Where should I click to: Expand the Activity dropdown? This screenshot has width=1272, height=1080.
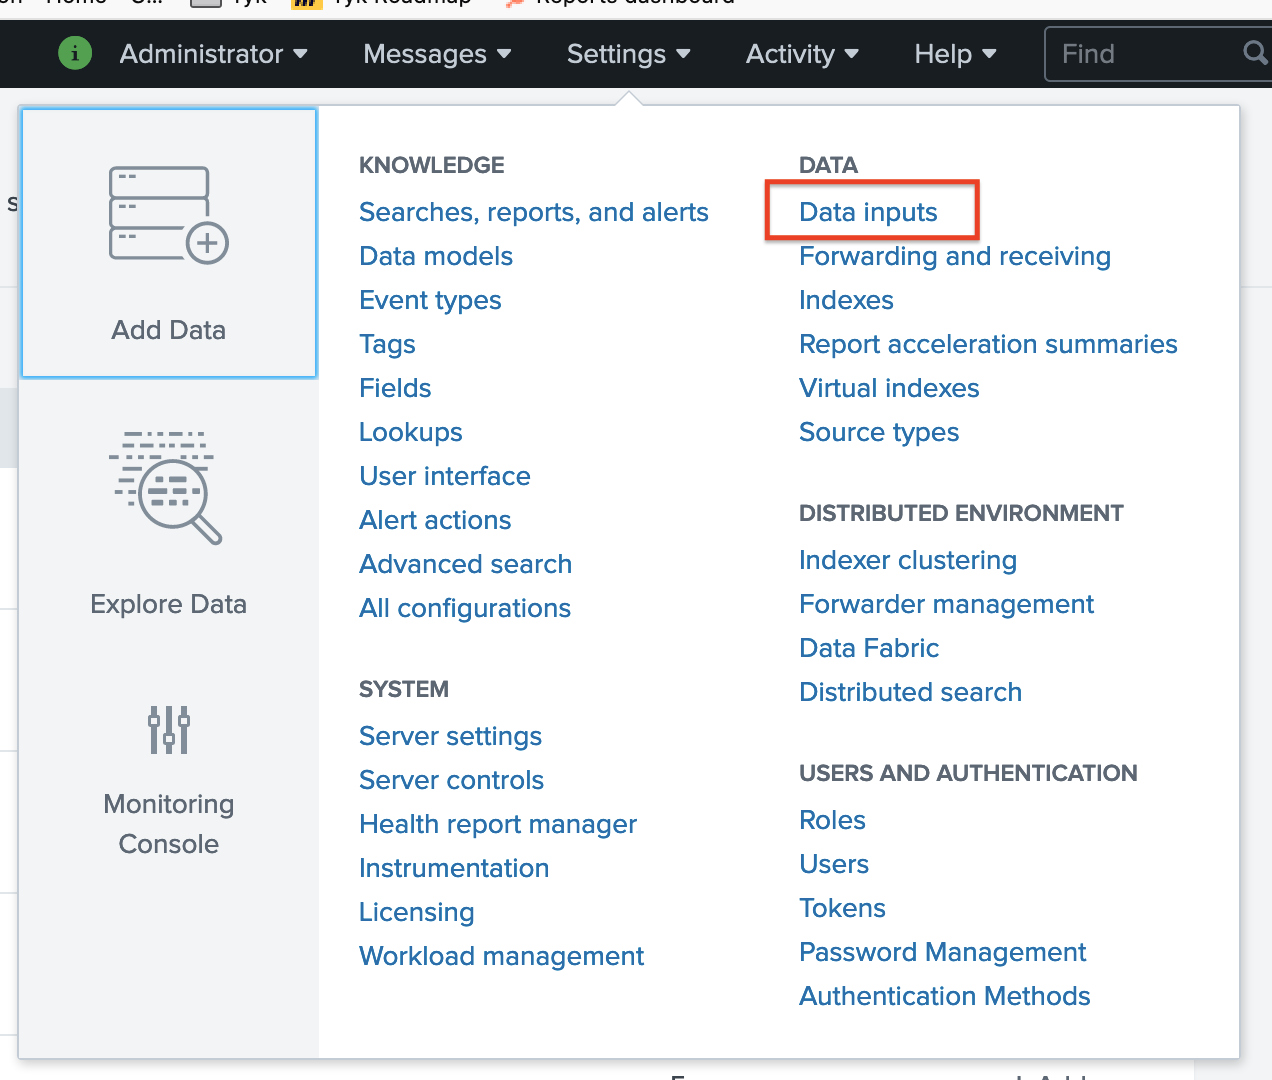(x=802, y=54)
